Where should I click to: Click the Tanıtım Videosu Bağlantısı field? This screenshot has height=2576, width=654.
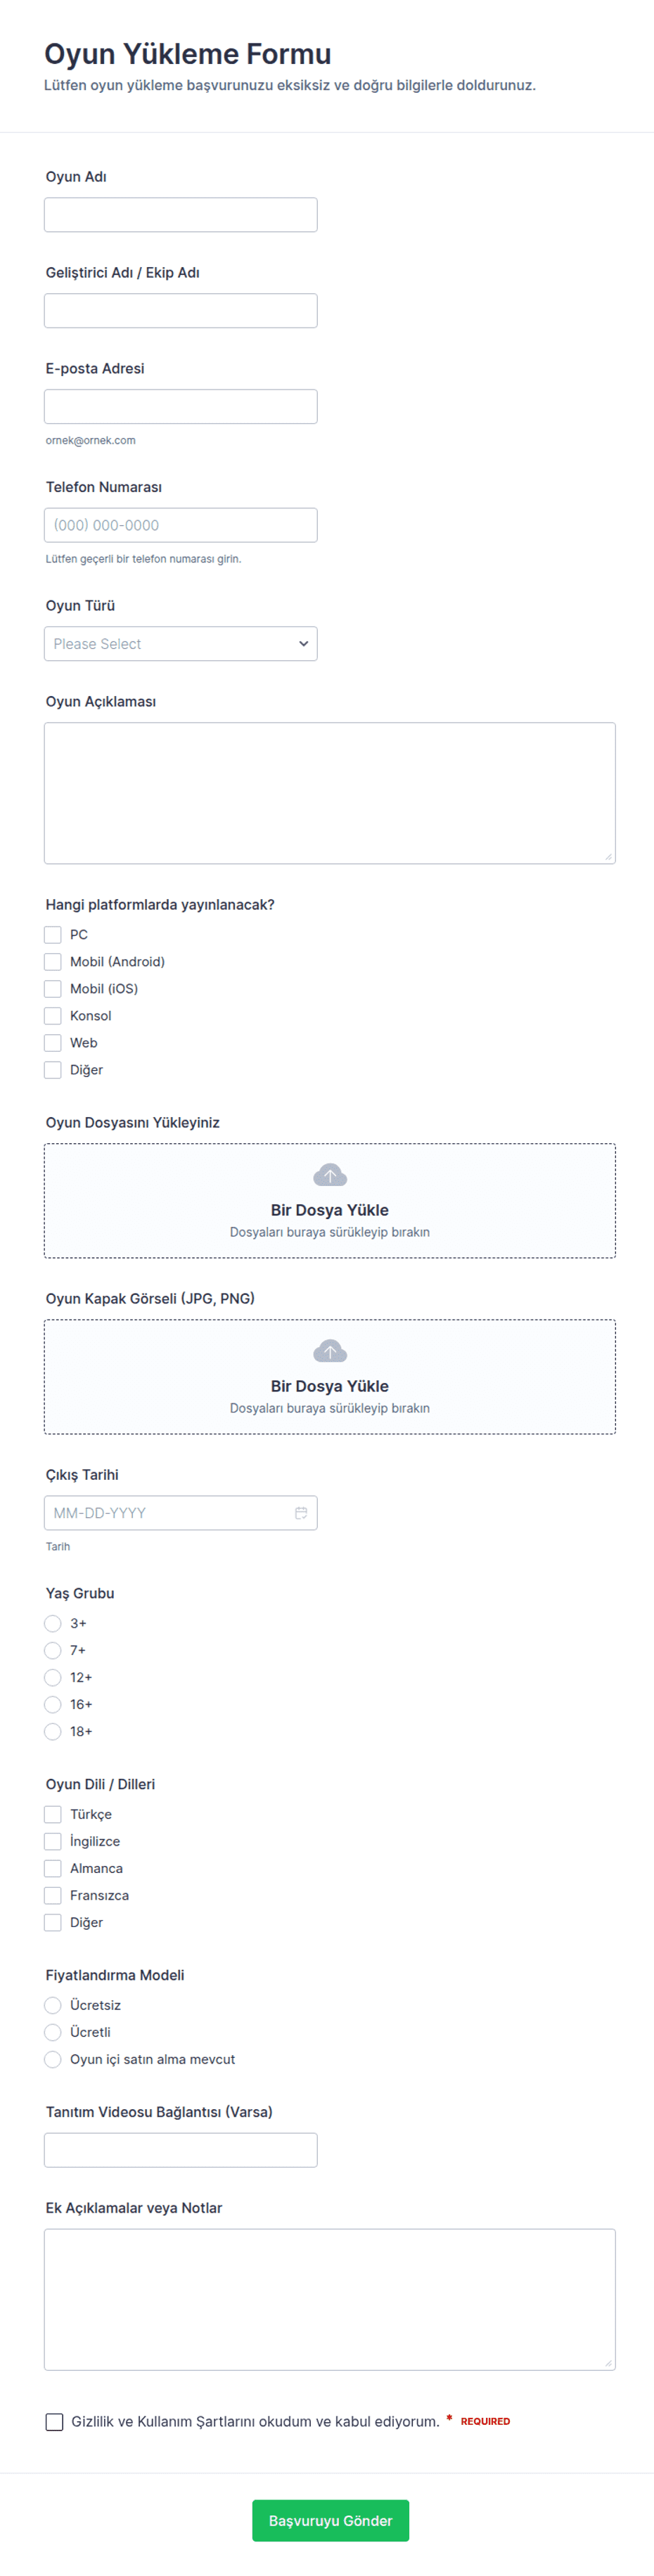[x=181, y=2149]
